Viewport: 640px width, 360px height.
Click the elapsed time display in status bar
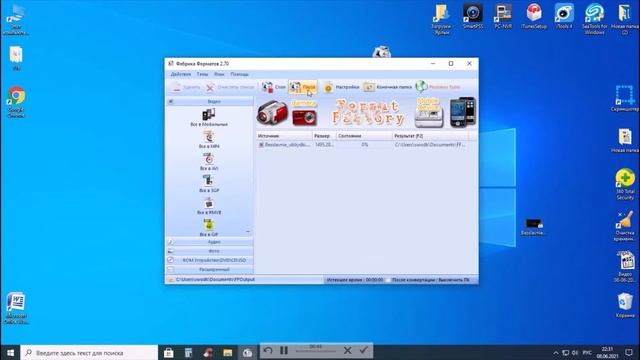click(x=355, y=280)
